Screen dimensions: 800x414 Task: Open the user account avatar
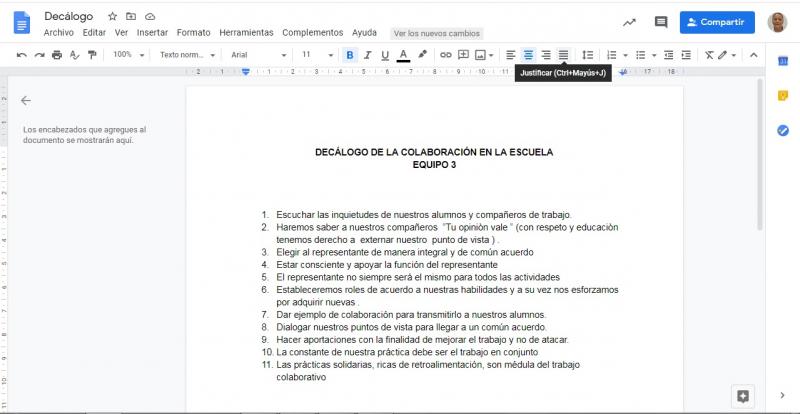click(x=777, y=22)
